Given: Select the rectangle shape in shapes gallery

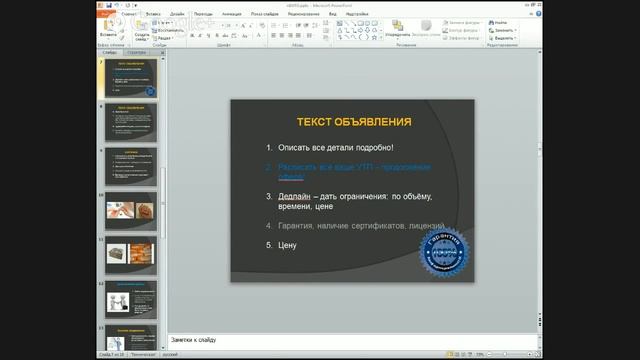Looking at the screenshot, I should point(360,24).
